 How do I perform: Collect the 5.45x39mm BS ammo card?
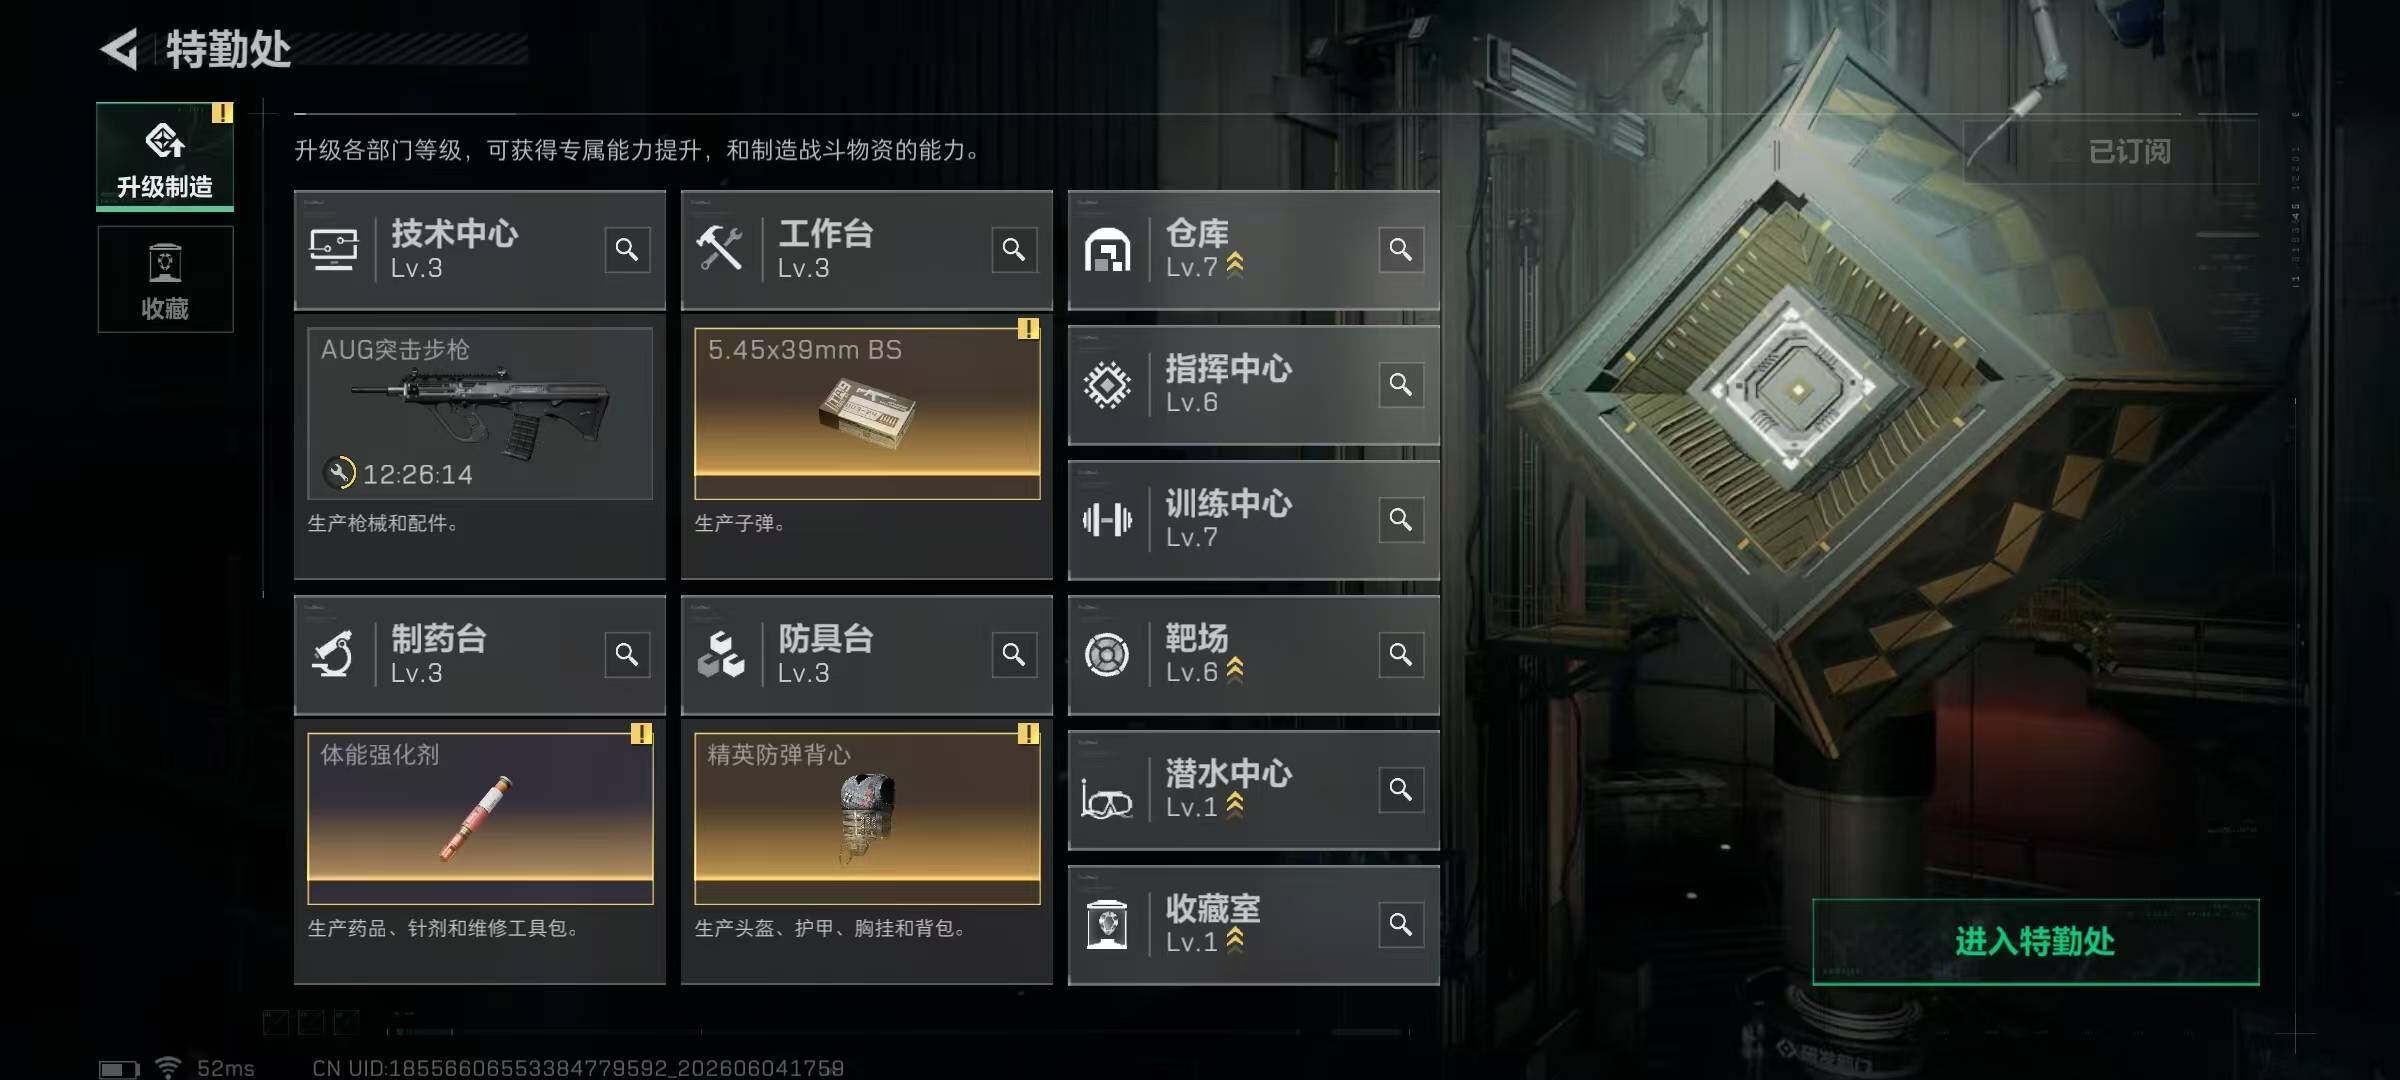coord(867,413)
